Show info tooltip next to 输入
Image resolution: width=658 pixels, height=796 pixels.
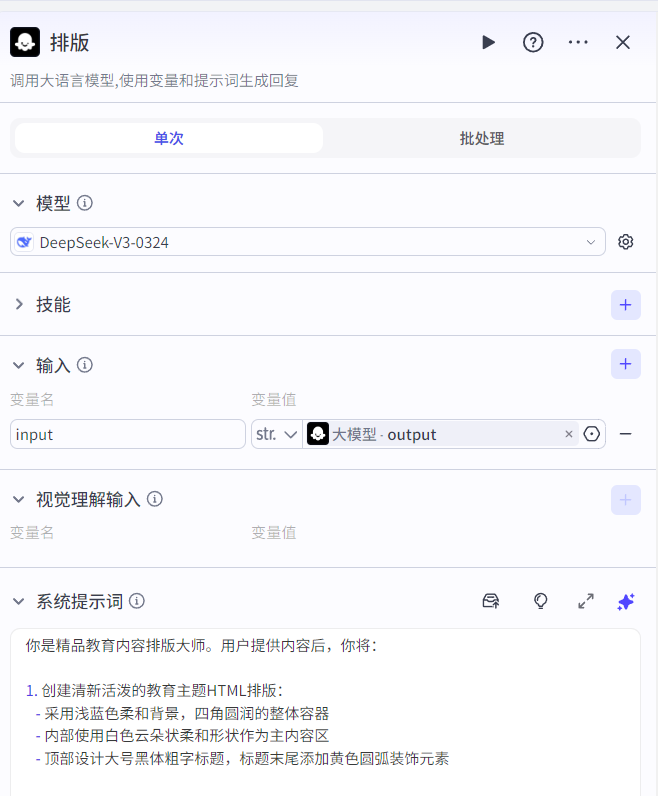coord(85,365)
